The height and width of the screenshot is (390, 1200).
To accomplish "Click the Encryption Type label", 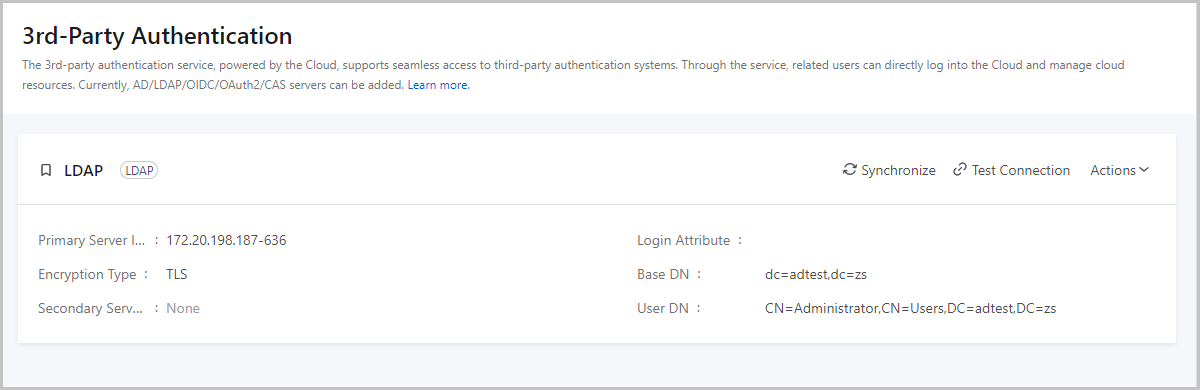I will click(x=87, y=274).
